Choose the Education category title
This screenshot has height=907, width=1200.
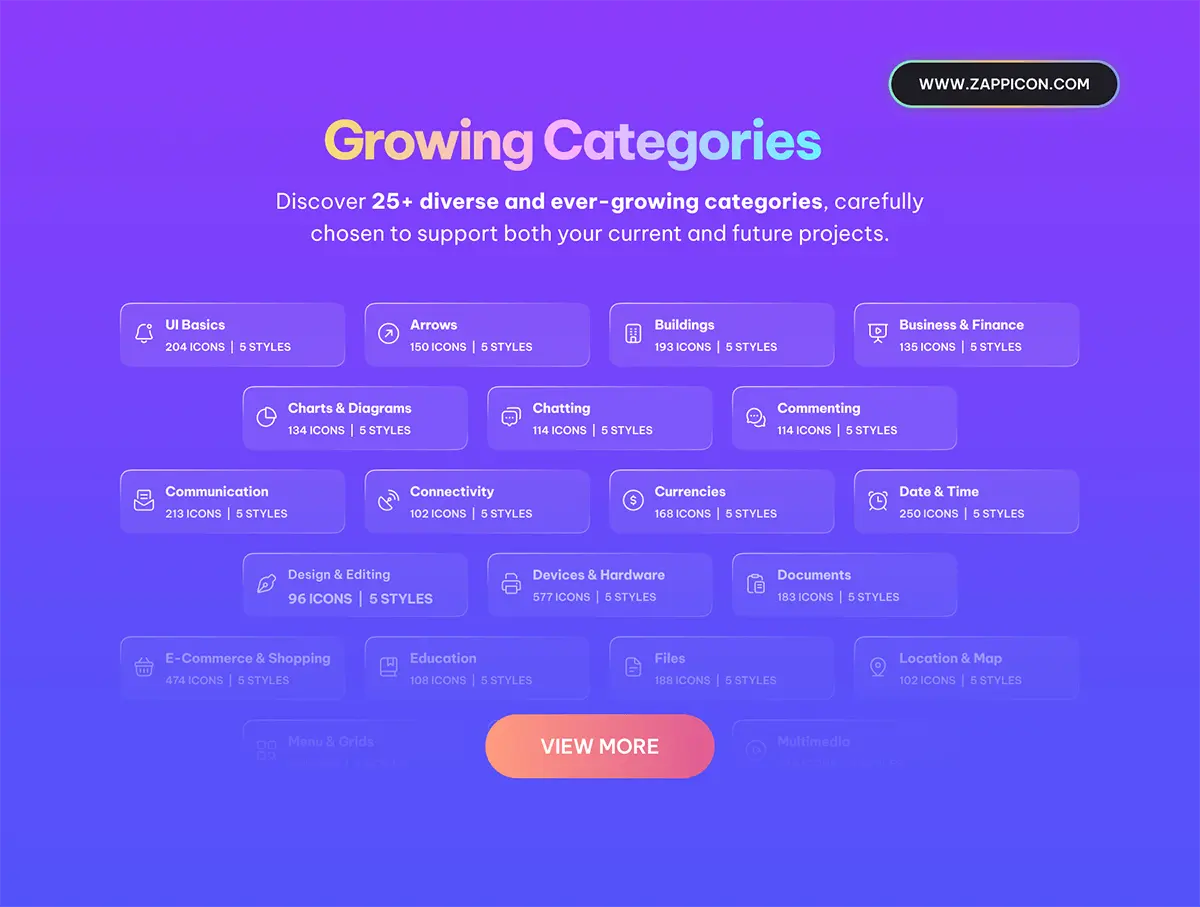443,658
